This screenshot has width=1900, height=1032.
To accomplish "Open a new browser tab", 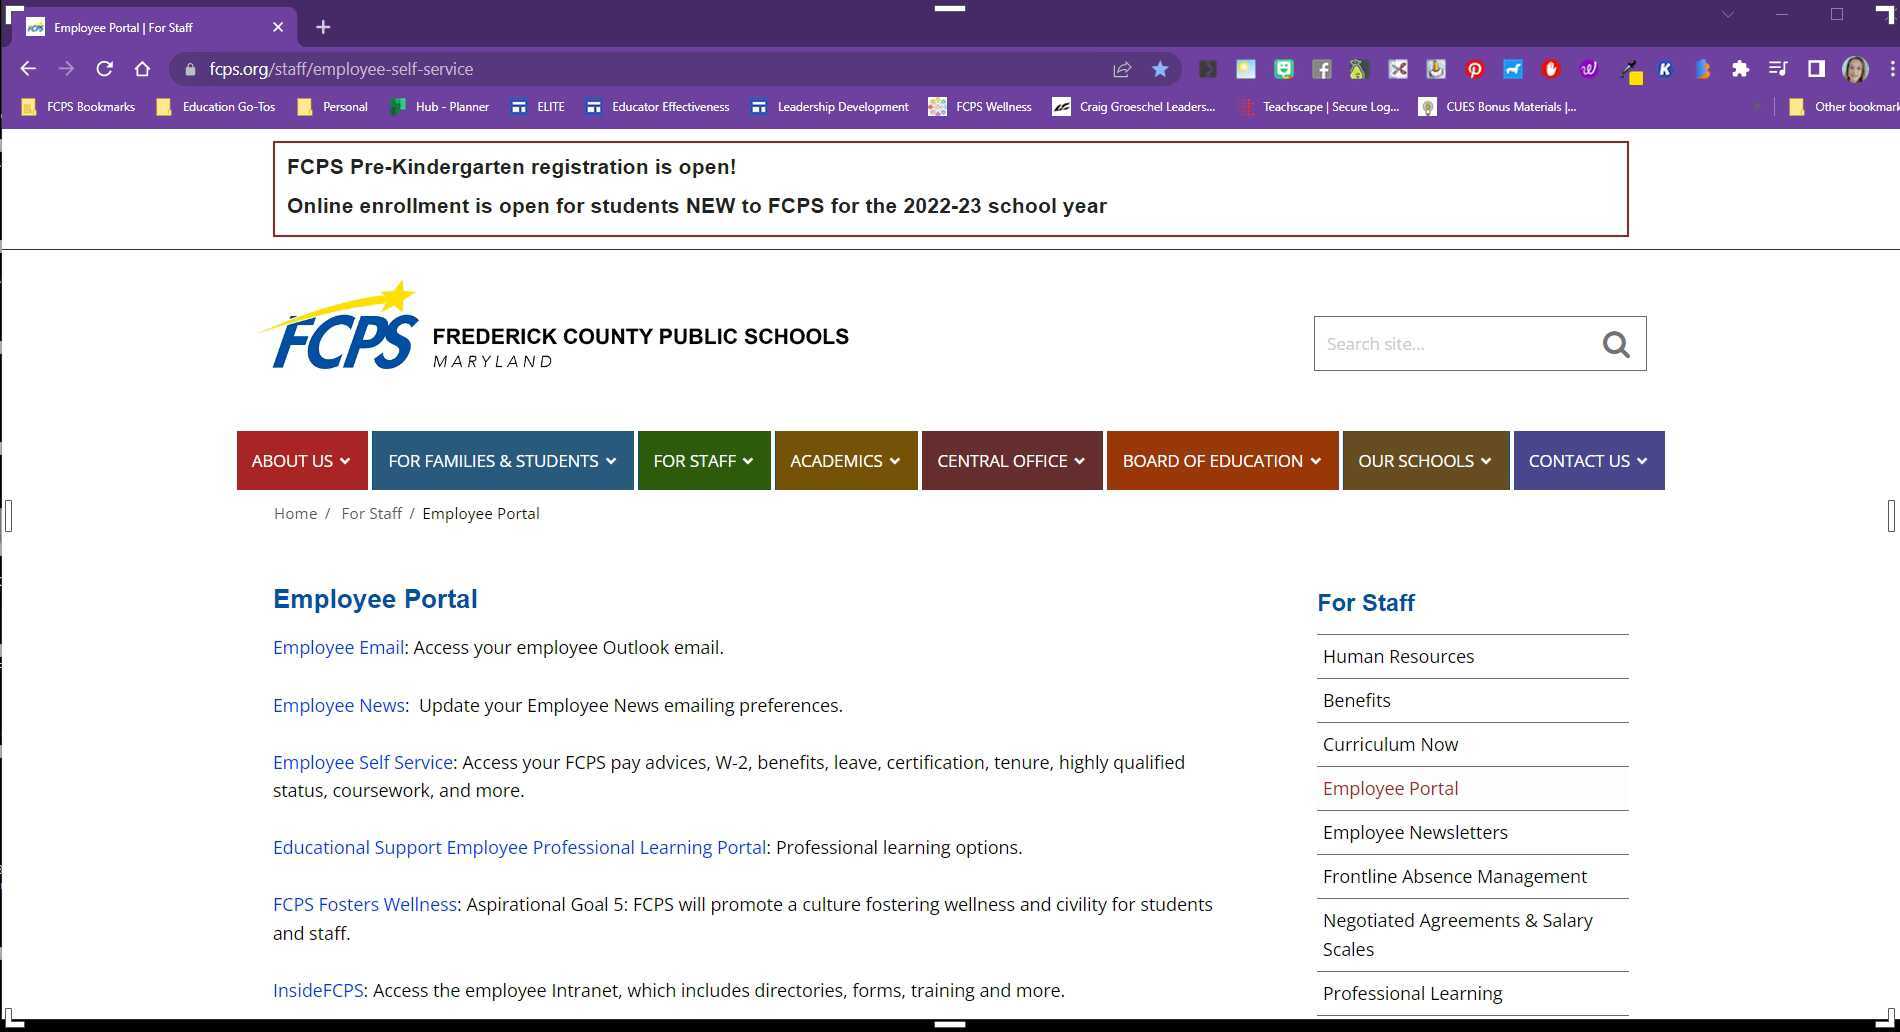I will click(x=323, y=27).
